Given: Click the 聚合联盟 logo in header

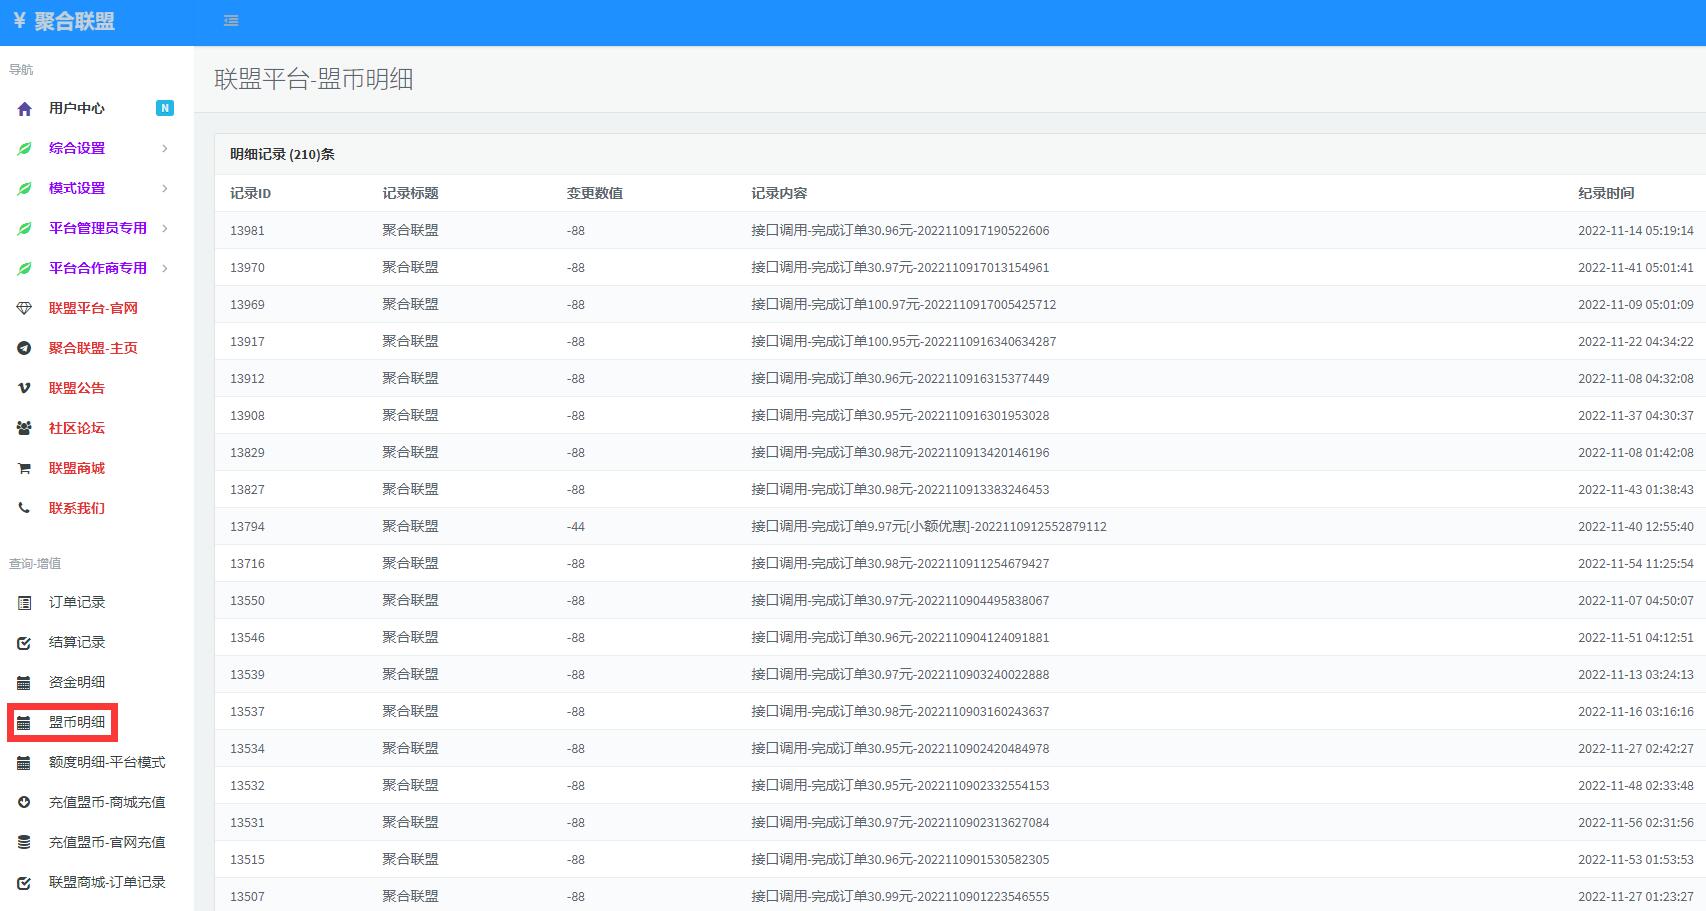Looking at the screenshot, I should pyautogui.click(x=64, y=21).
